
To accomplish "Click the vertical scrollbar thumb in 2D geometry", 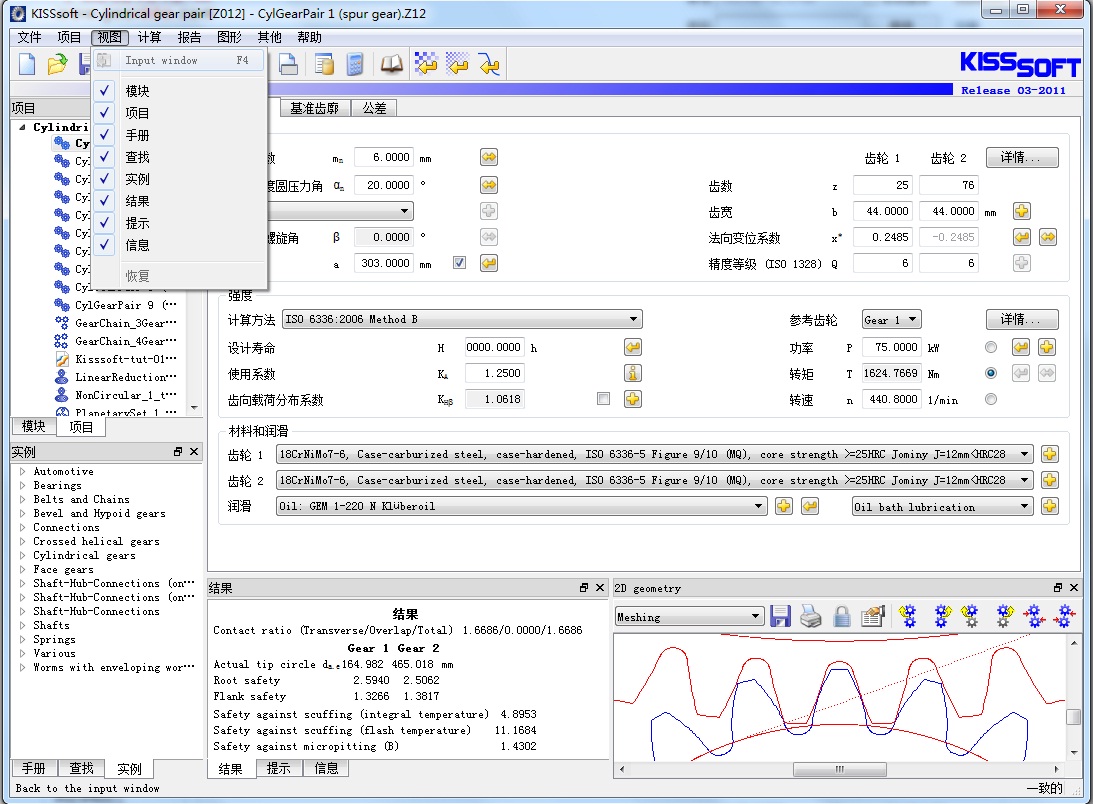I will pyautogui.click(x=1073, y=717).
